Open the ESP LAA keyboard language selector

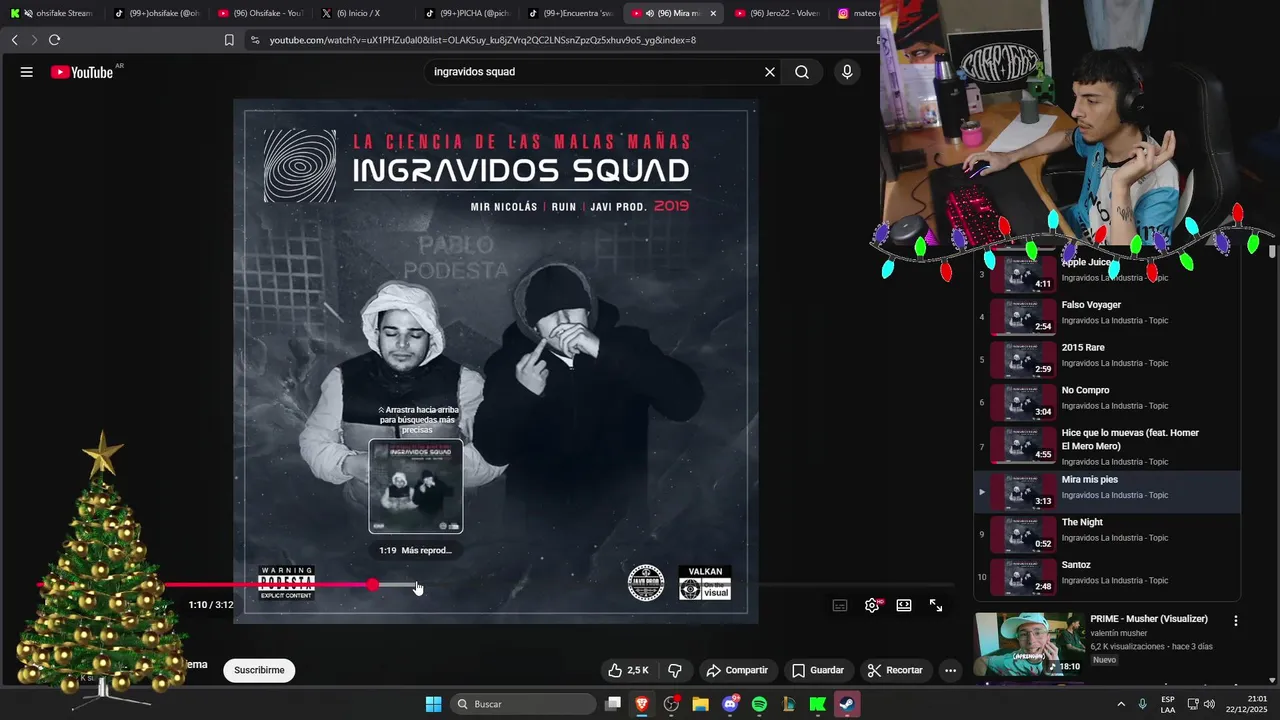[x=1168, y=704]
